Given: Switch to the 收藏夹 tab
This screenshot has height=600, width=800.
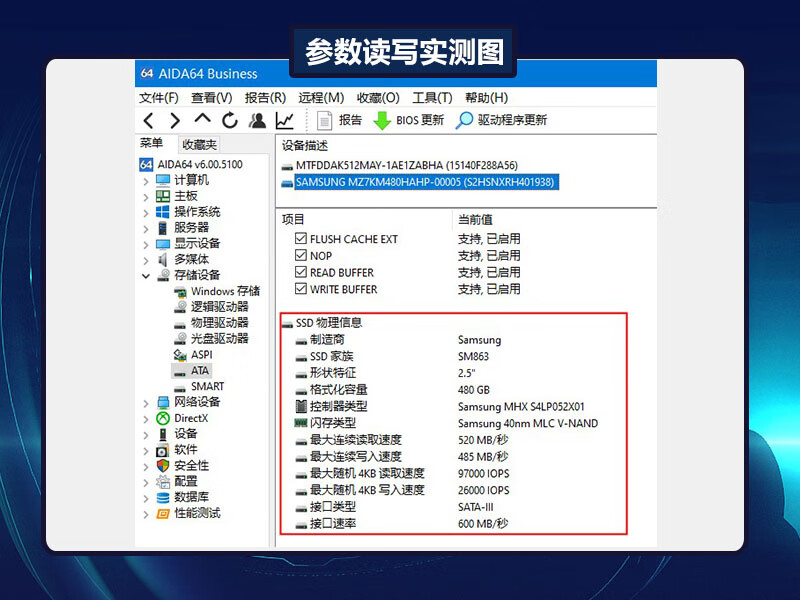Looking at the screenshot, I should tap(199, 145).
